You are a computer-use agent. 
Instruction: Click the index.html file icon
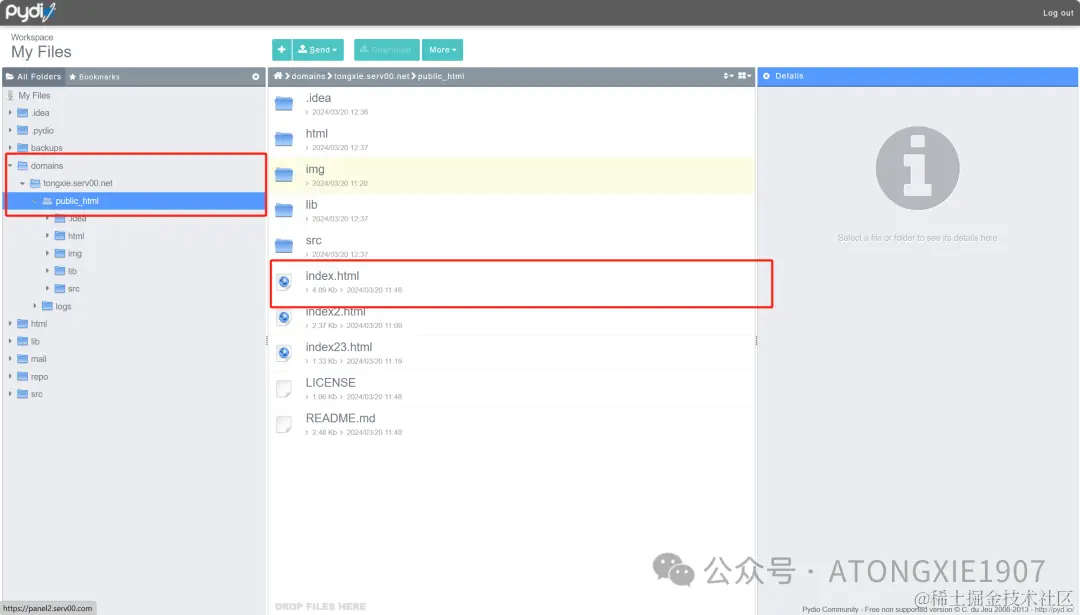284,282
